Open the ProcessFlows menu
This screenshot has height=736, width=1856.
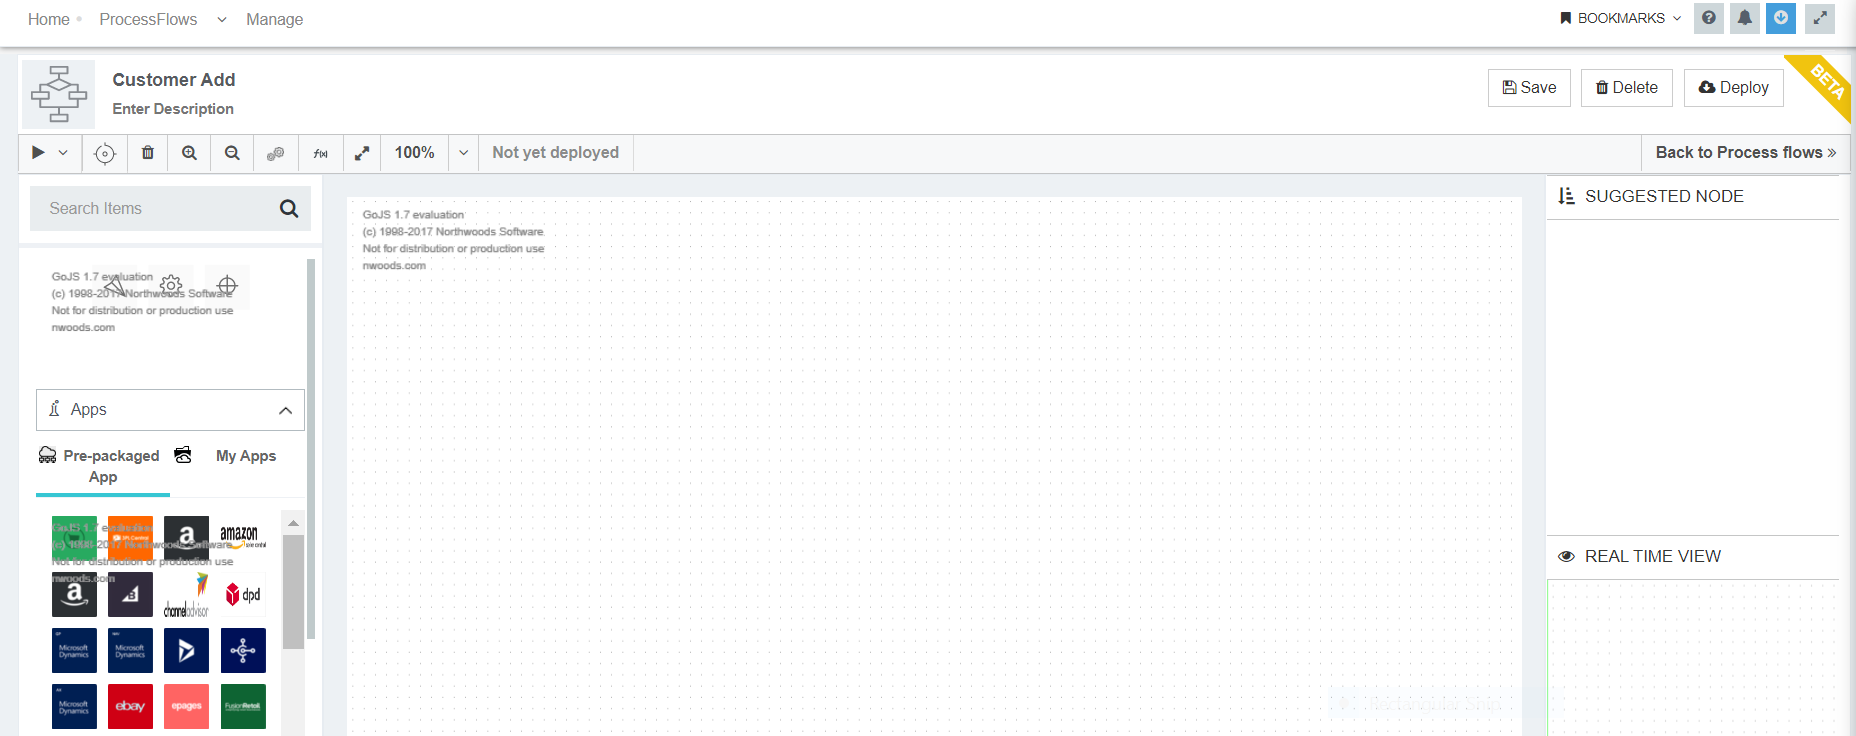point(148,19)
